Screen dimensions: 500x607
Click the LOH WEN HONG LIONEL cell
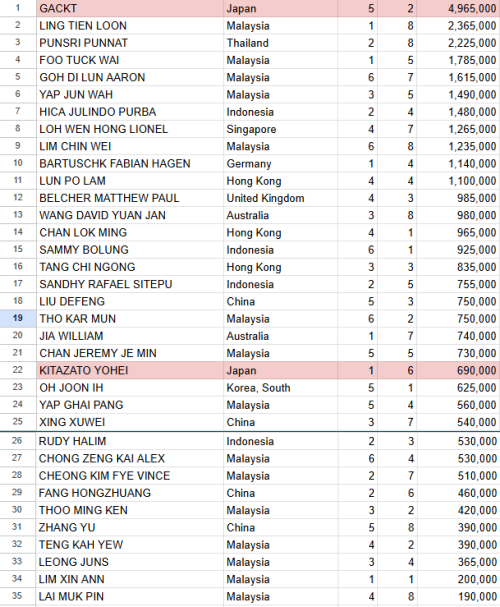click(130, 129)
